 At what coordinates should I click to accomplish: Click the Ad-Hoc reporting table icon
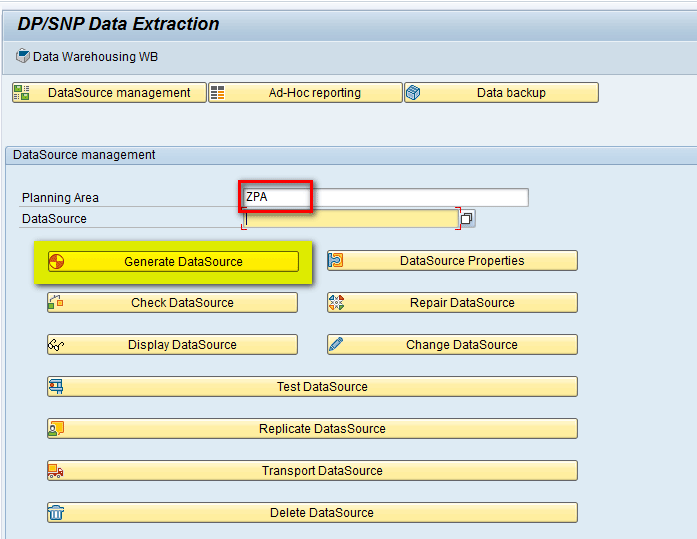point(218,93)
